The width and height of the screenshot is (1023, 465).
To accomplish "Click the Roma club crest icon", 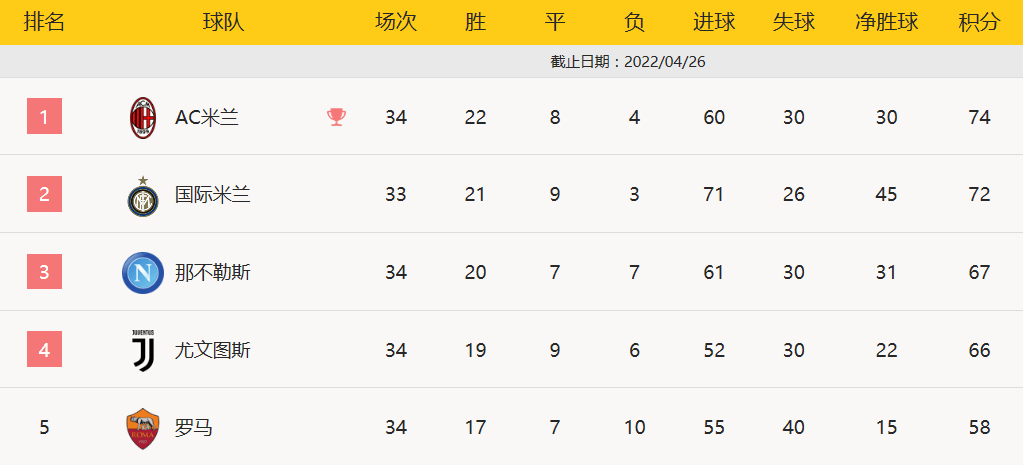I will (x=143, y=428).
